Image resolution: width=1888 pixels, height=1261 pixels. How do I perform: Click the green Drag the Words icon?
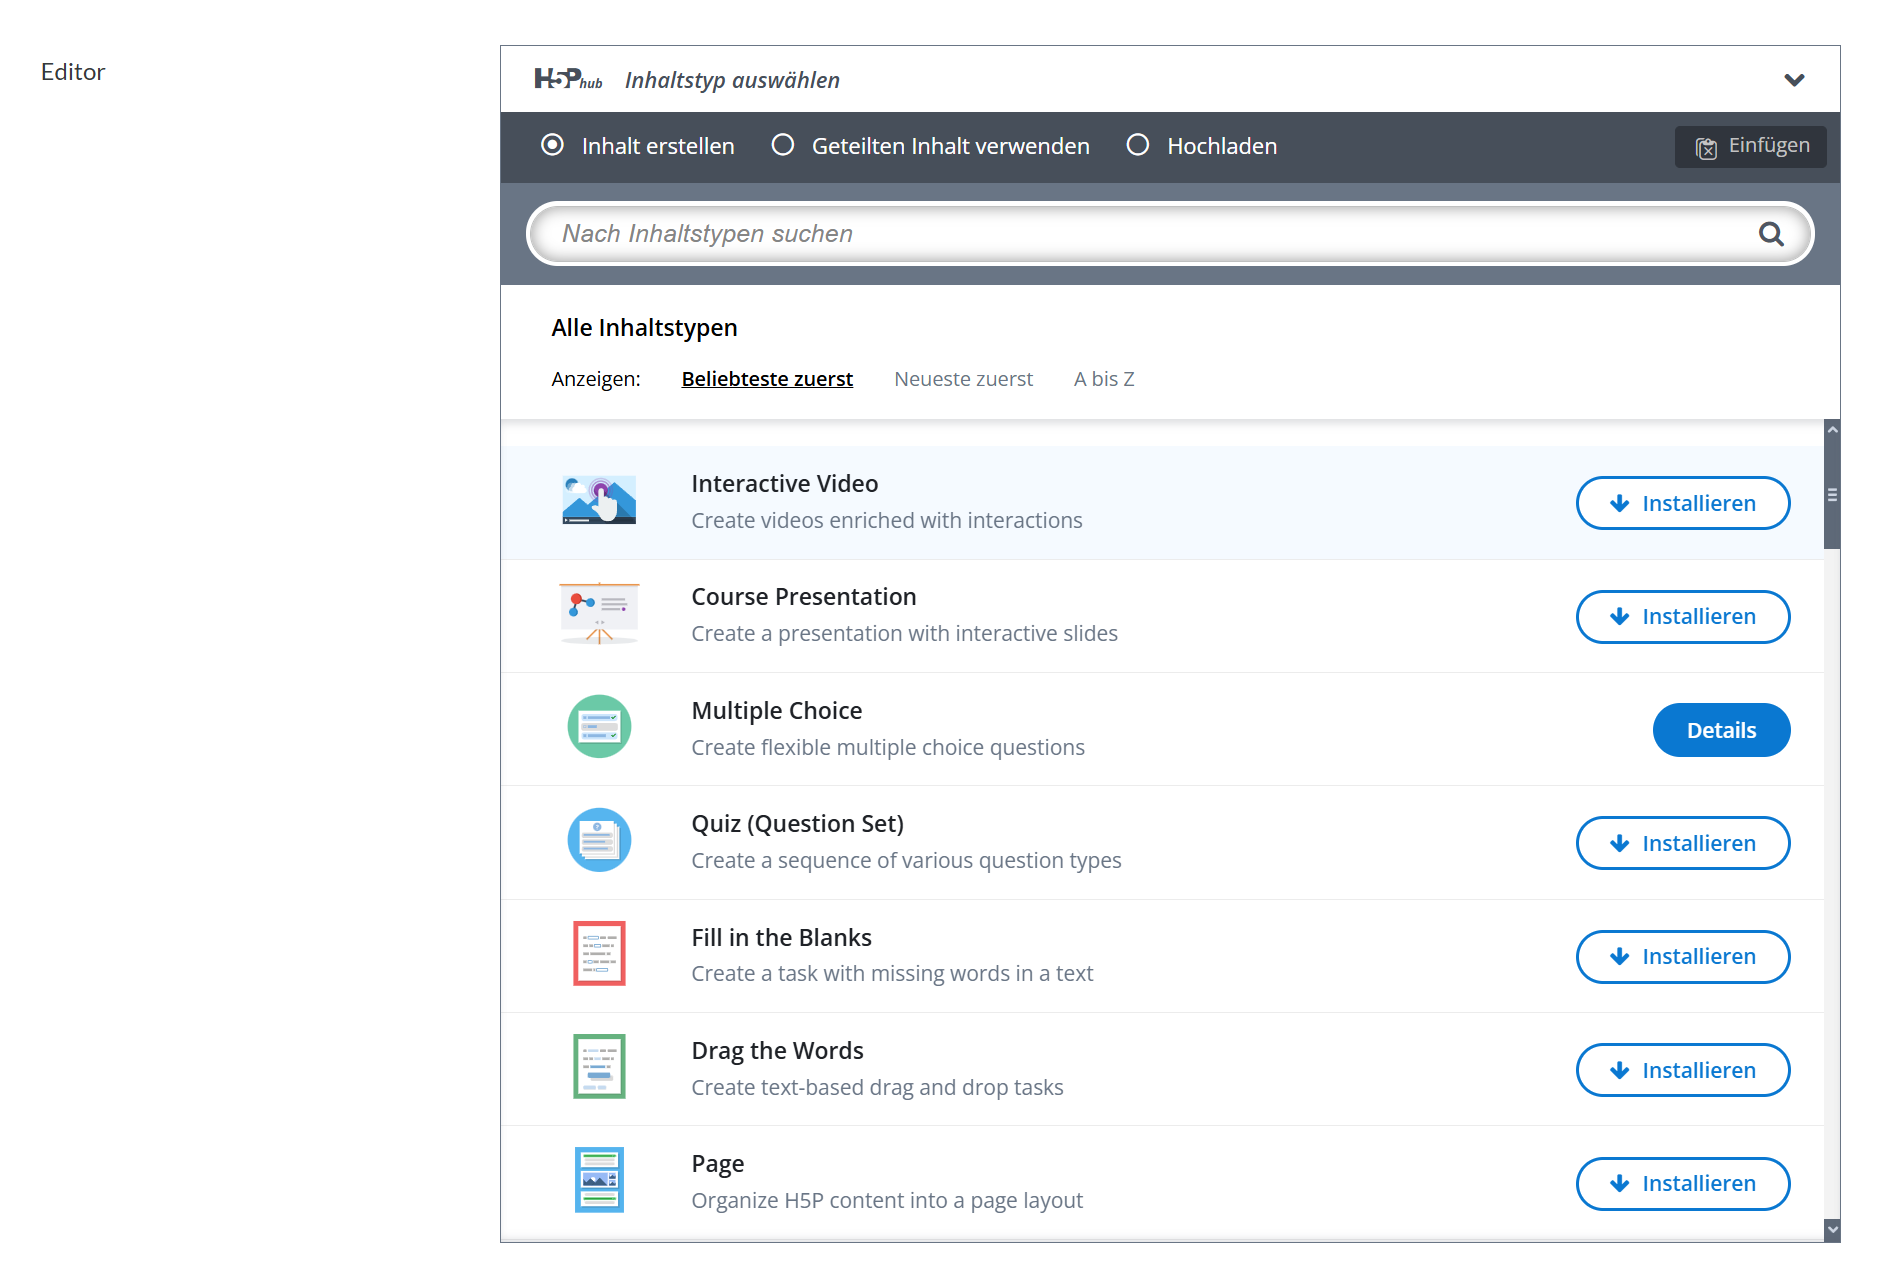pyautogui.click(x=599, y=1067)
